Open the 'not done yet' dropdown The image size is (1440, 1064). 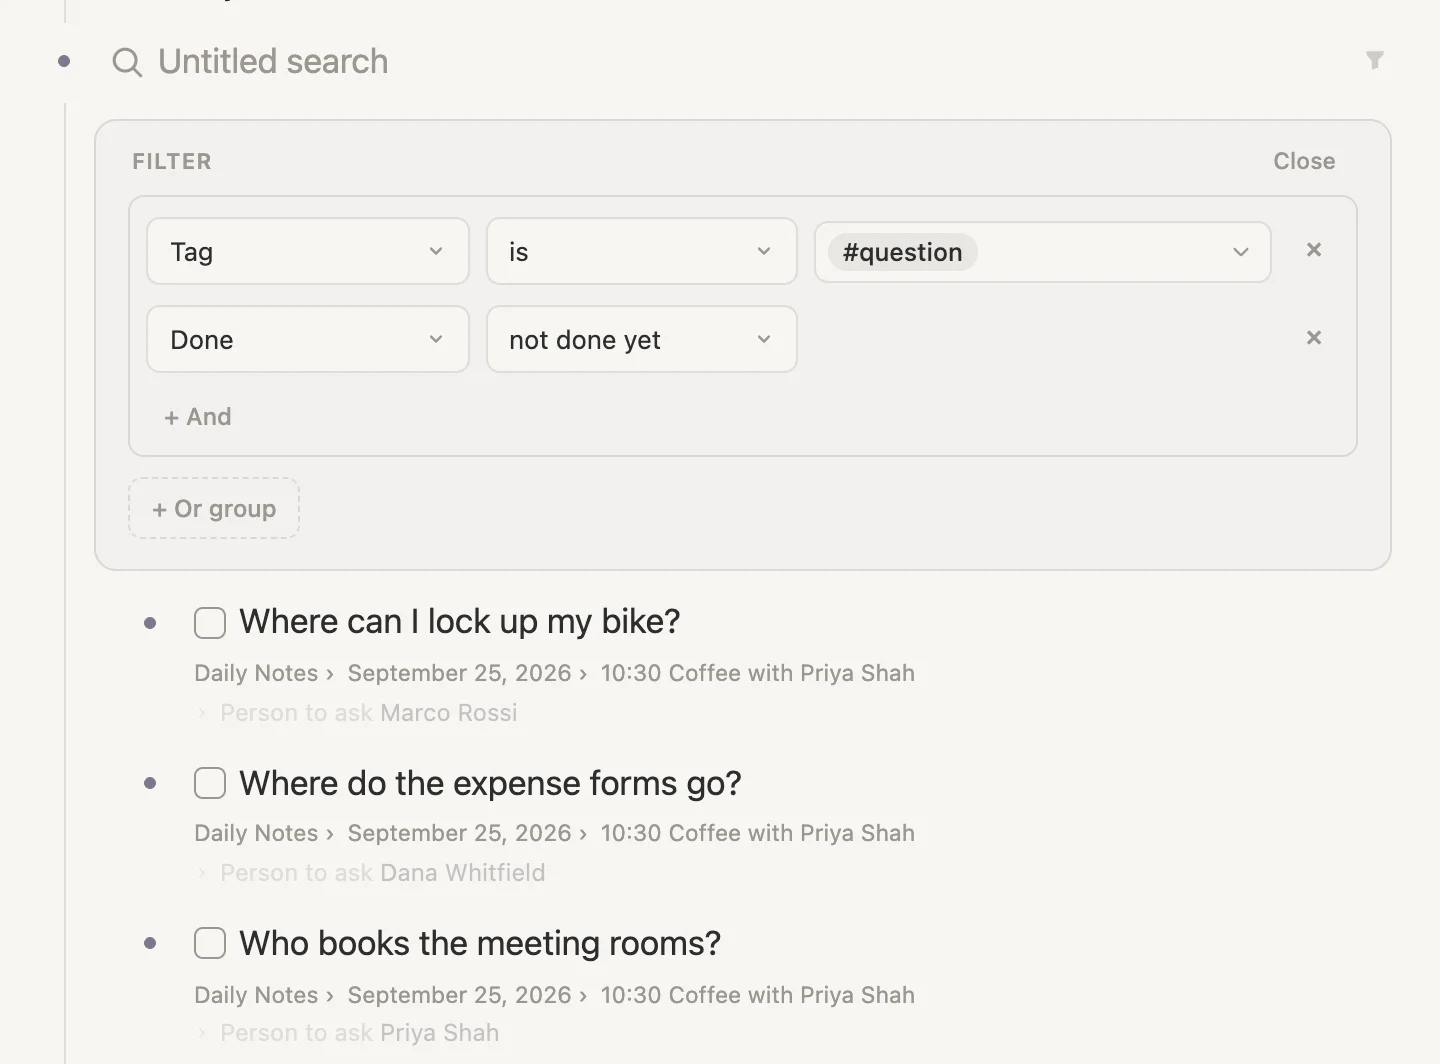click(642, 339)
